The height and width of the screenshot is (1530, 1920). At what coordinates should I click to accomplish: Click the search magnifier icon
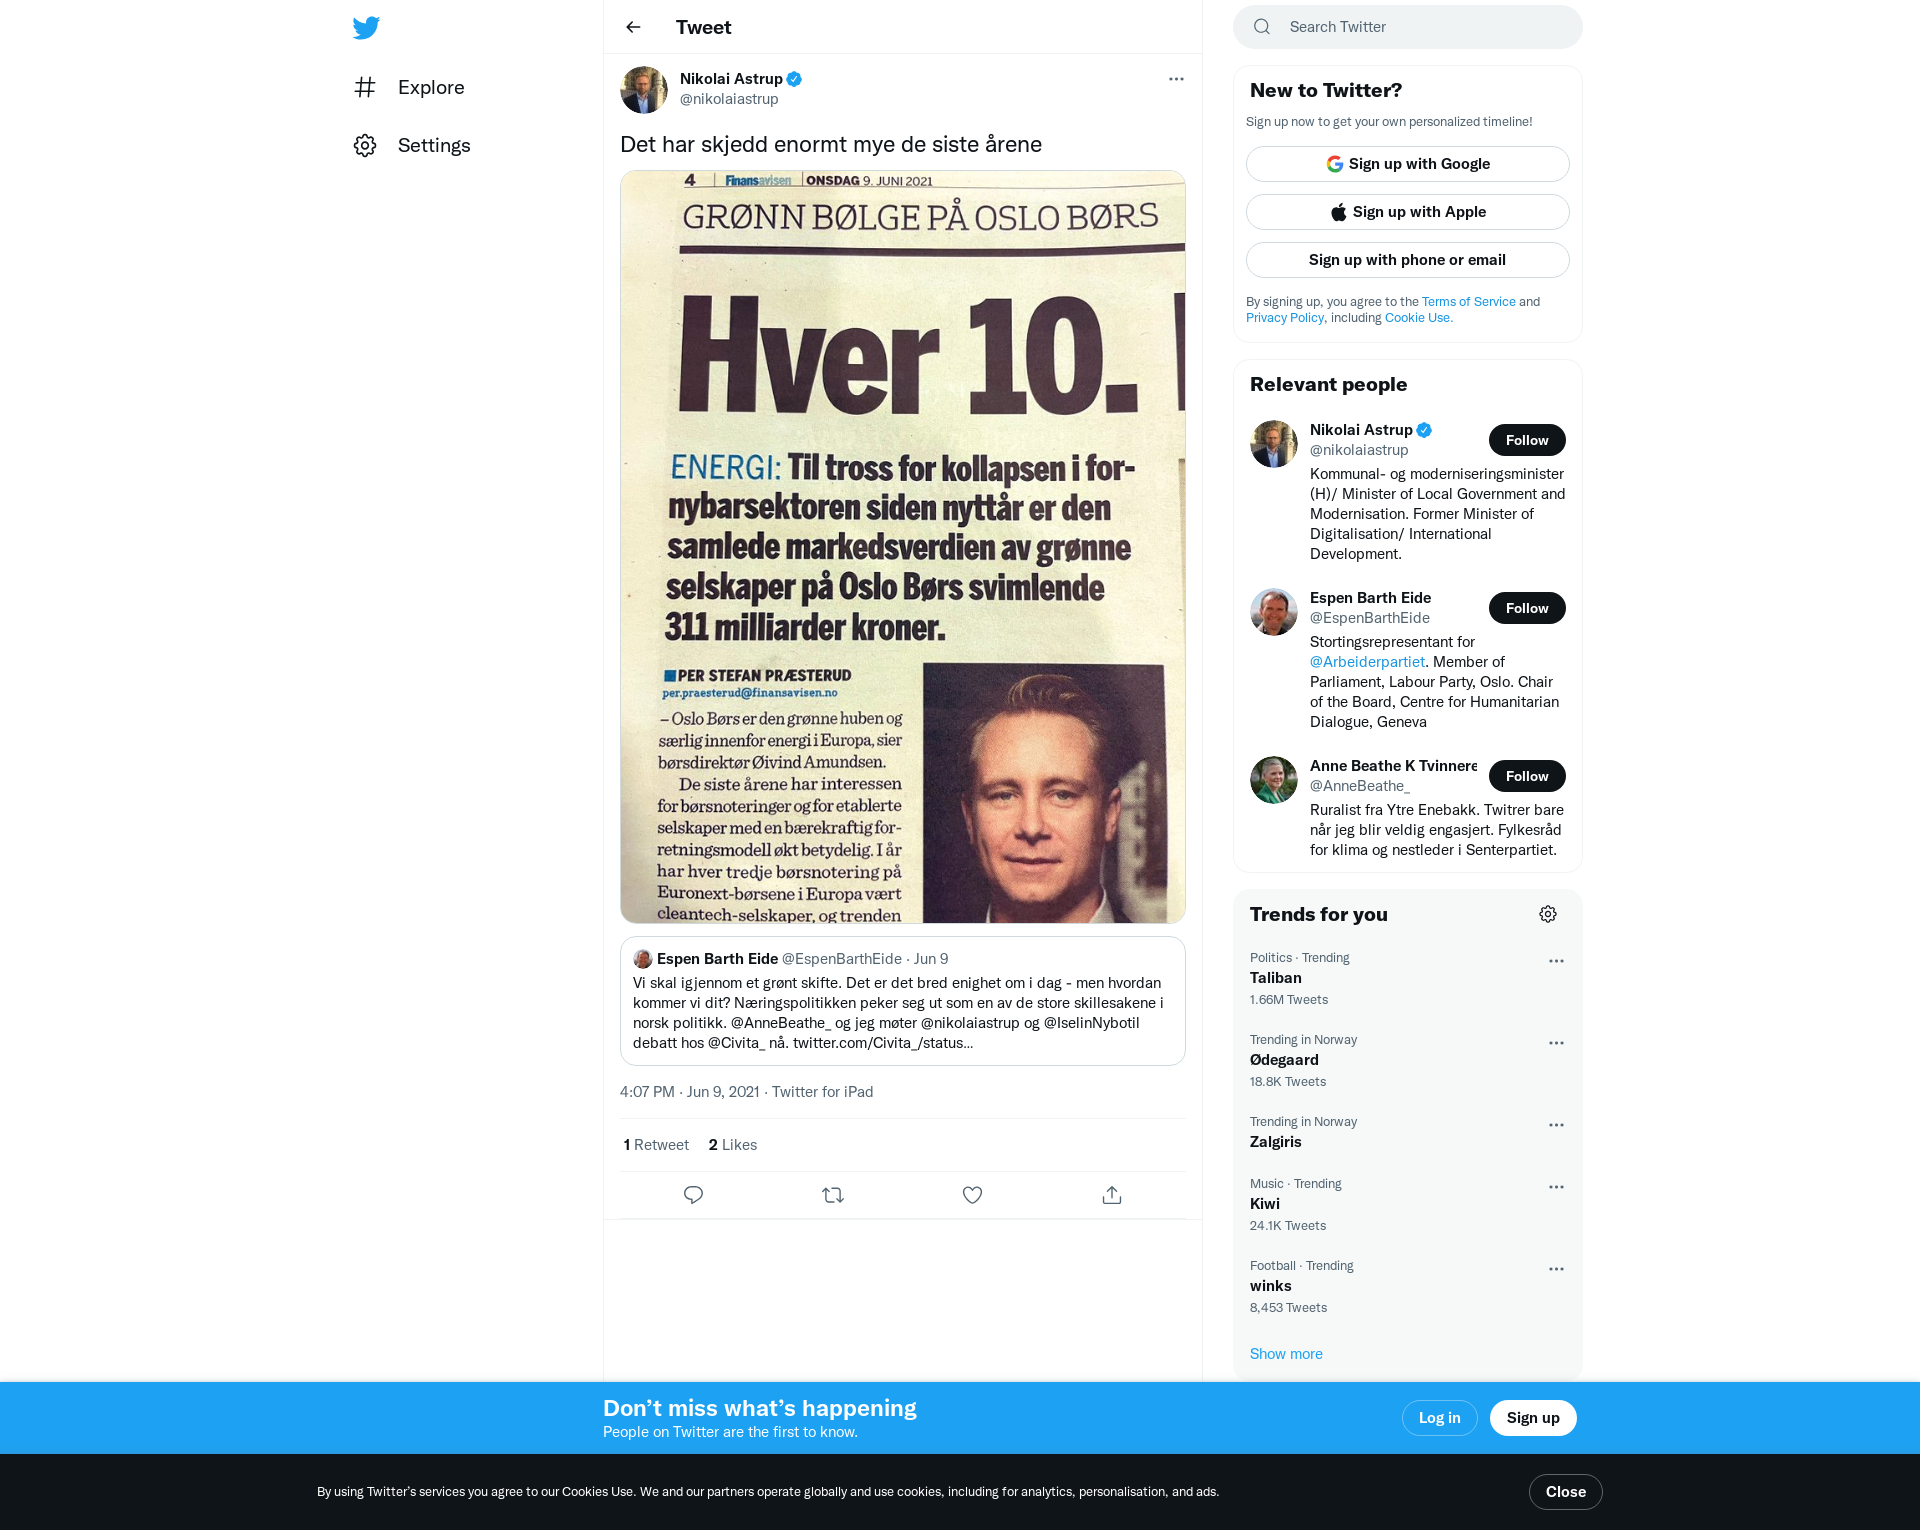[x=1262, y=27]
